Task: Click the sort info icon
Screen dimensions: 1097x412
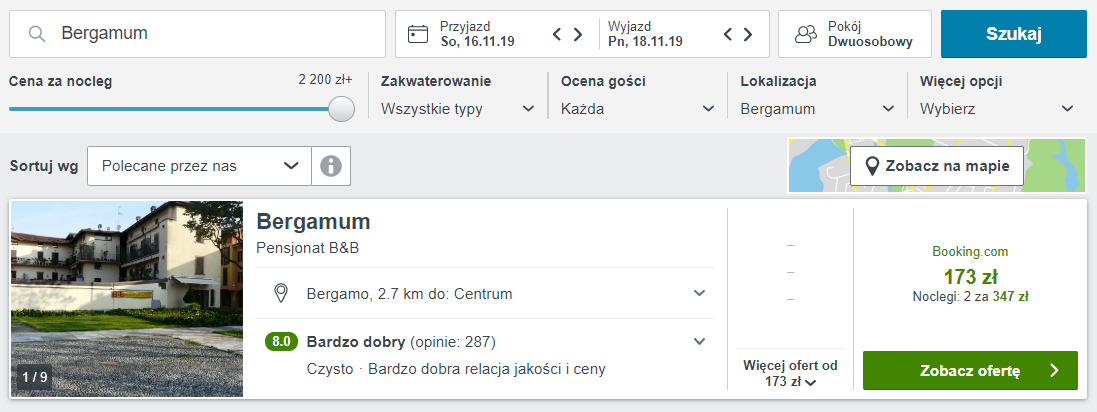Action: coord(331,166)
